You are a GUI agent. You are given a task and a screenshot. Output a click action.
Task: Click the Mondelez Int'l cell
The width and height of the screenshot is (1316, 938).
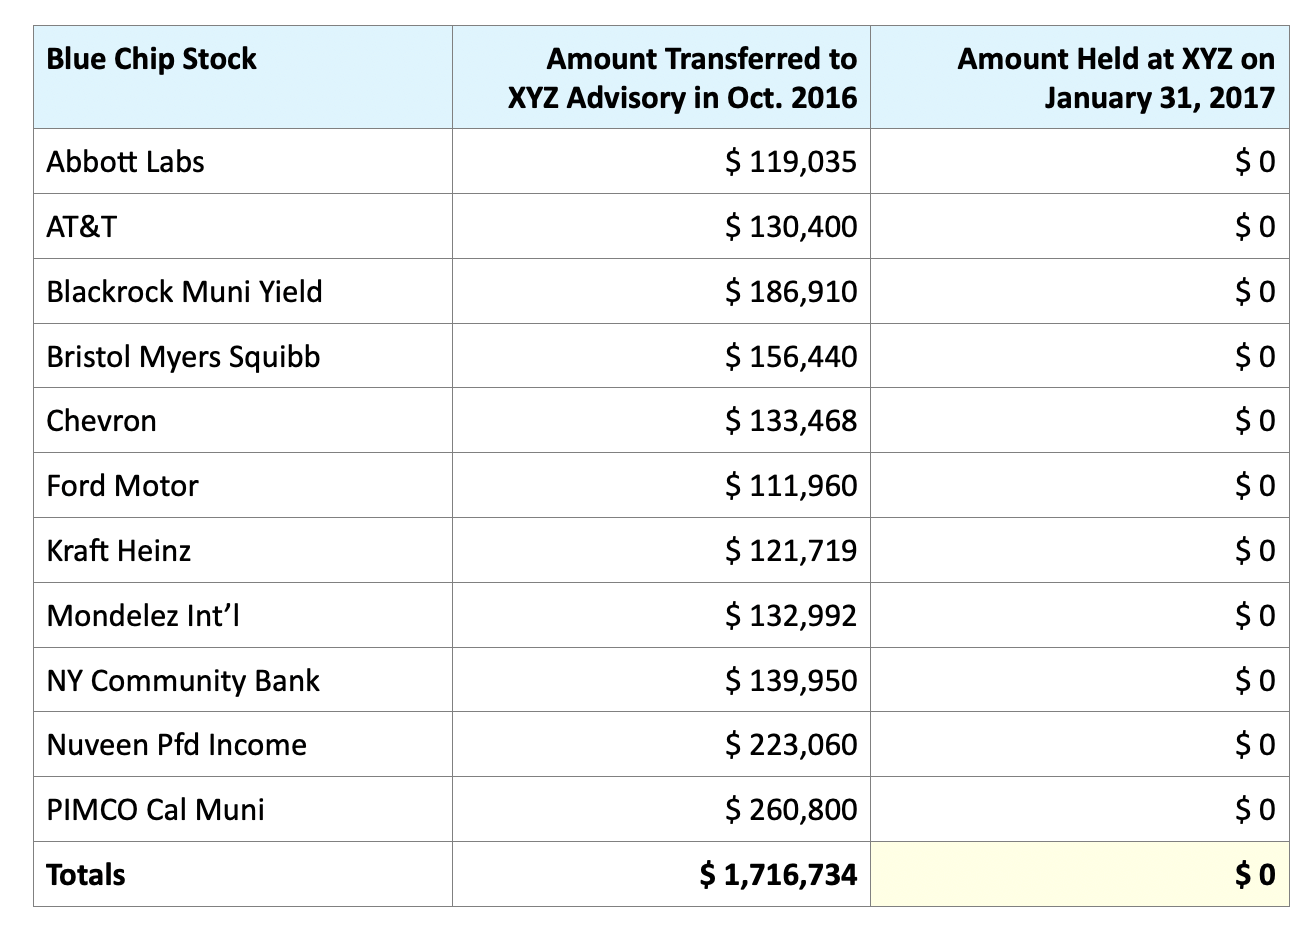(x=143, y=615)
